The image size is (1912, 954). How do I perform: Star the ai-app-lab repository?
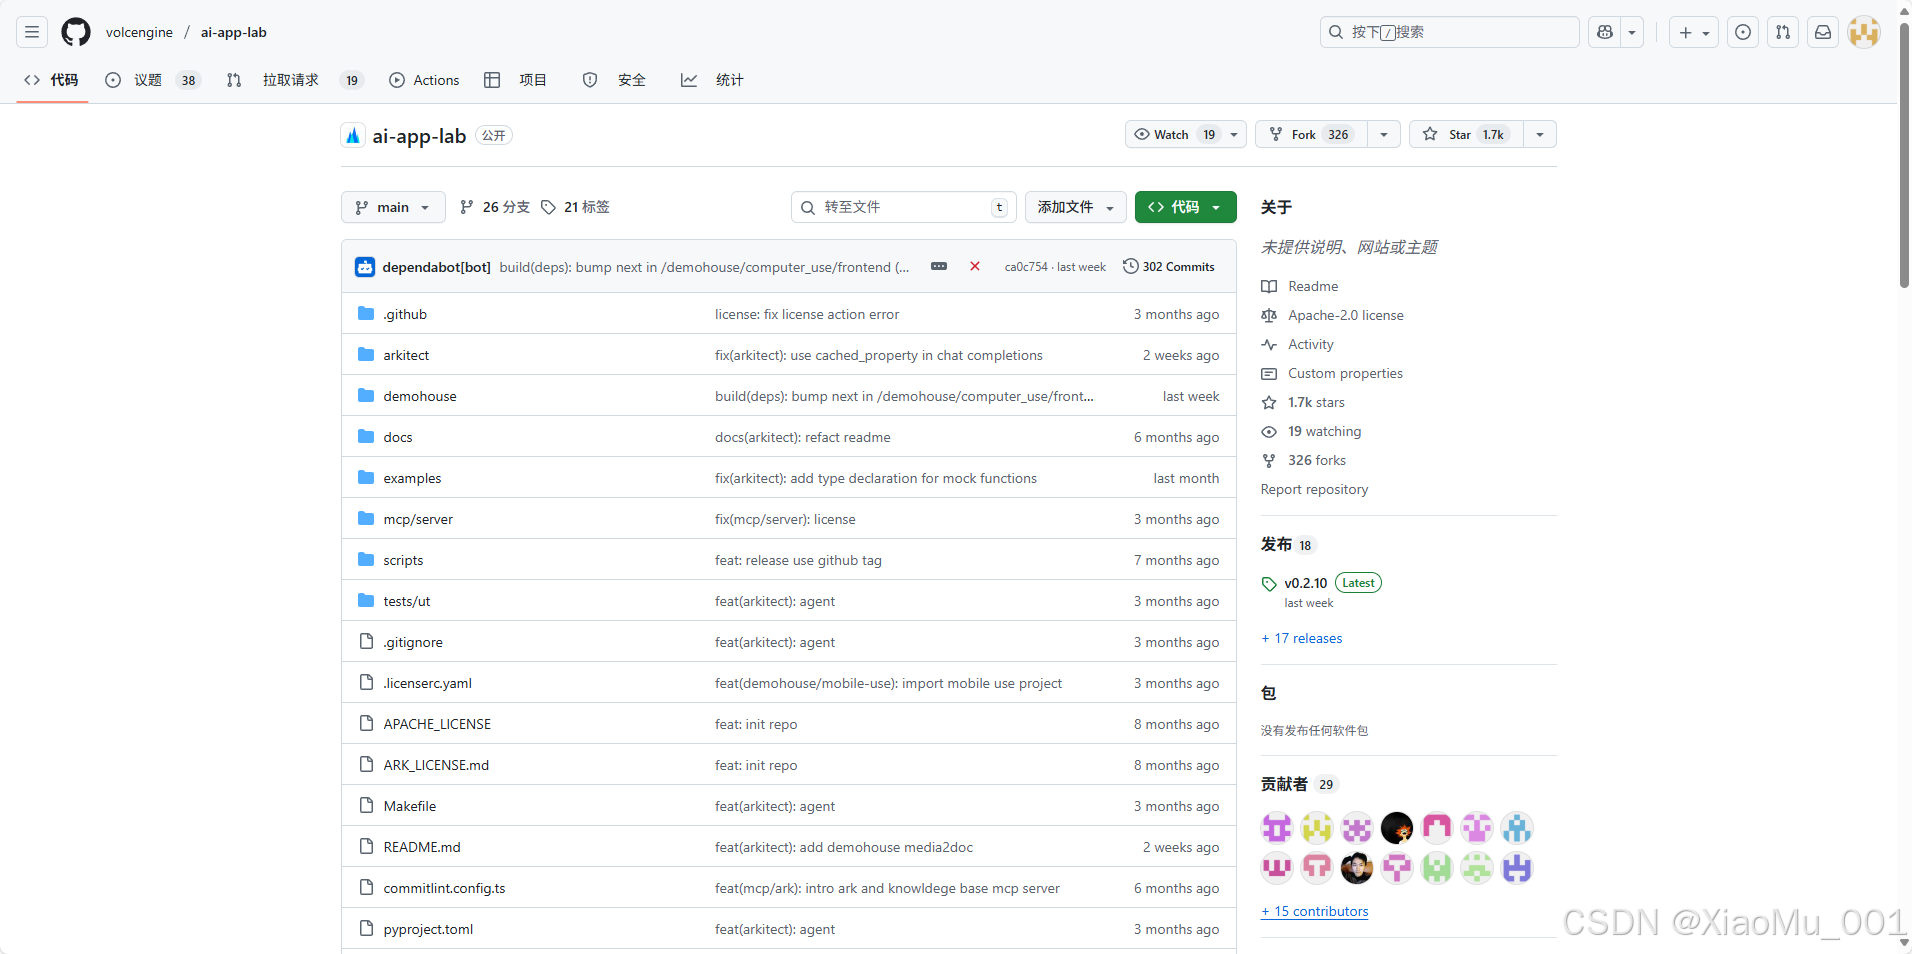1466,134
